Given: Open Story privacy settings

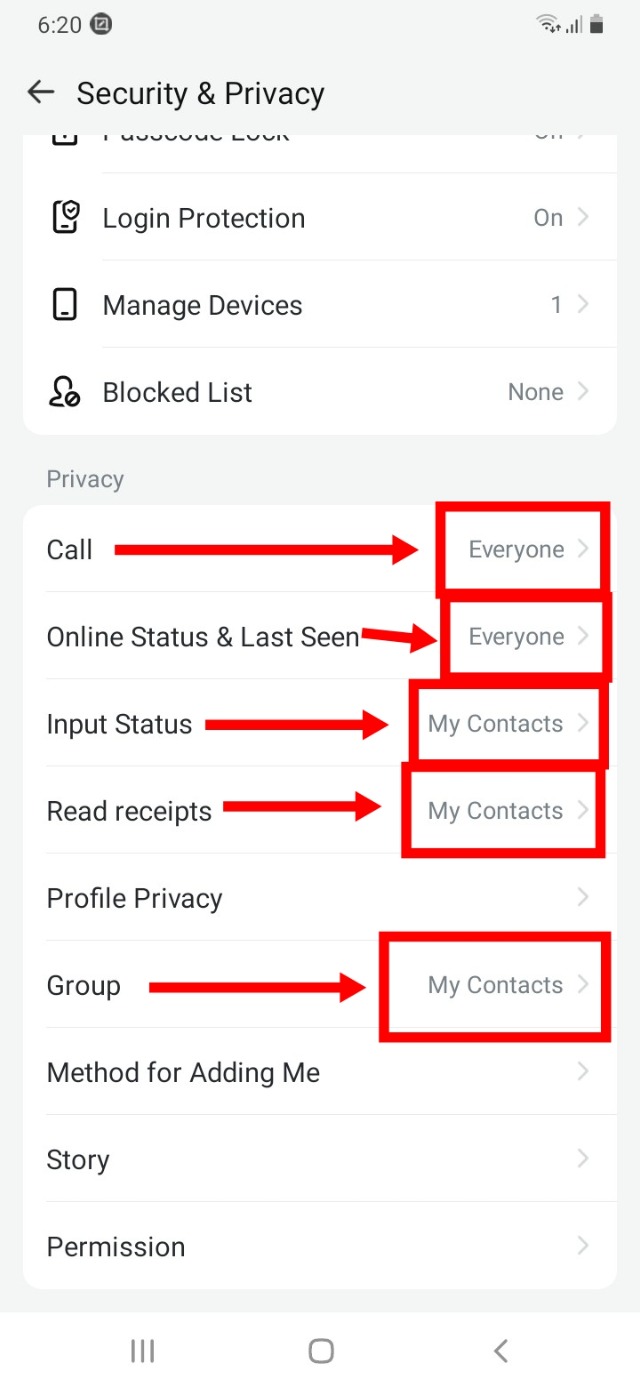Looking at the screenshot, I should [320, 1160].
